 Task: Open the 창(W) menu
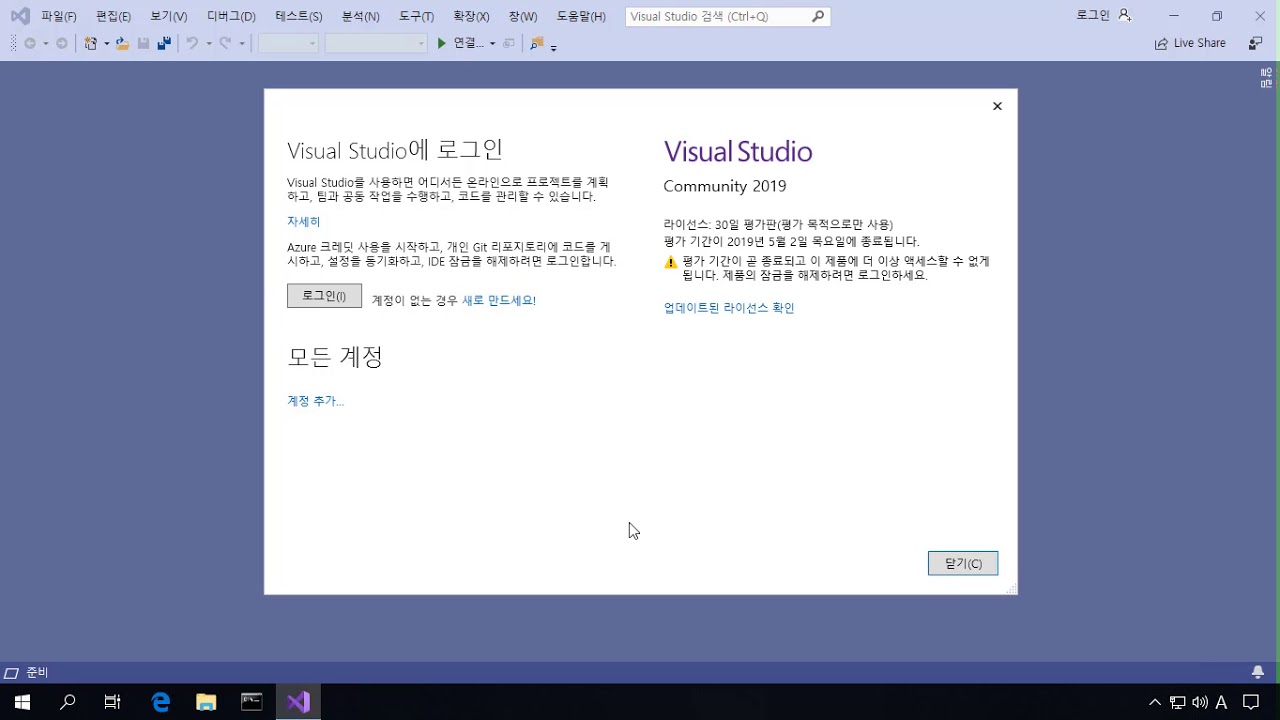pyautogui.click(x=522, y=16)
